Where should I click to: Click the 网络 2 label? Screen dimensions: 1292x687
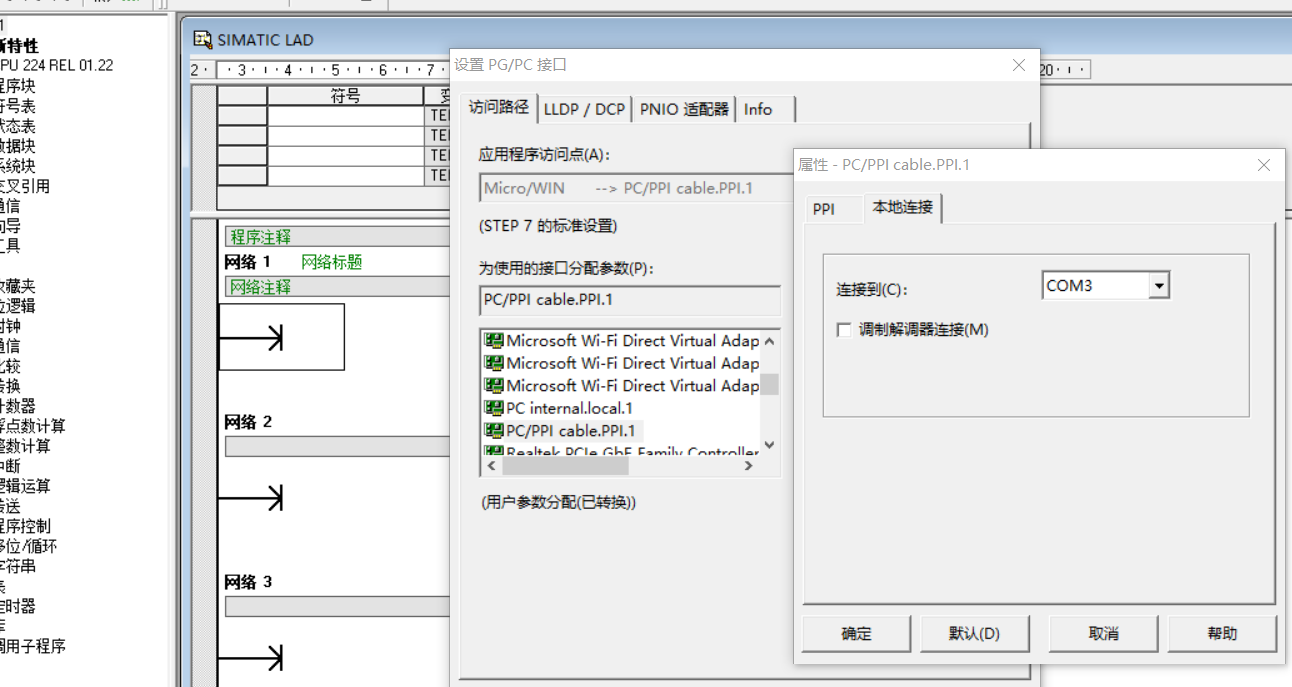coord(248,422)
